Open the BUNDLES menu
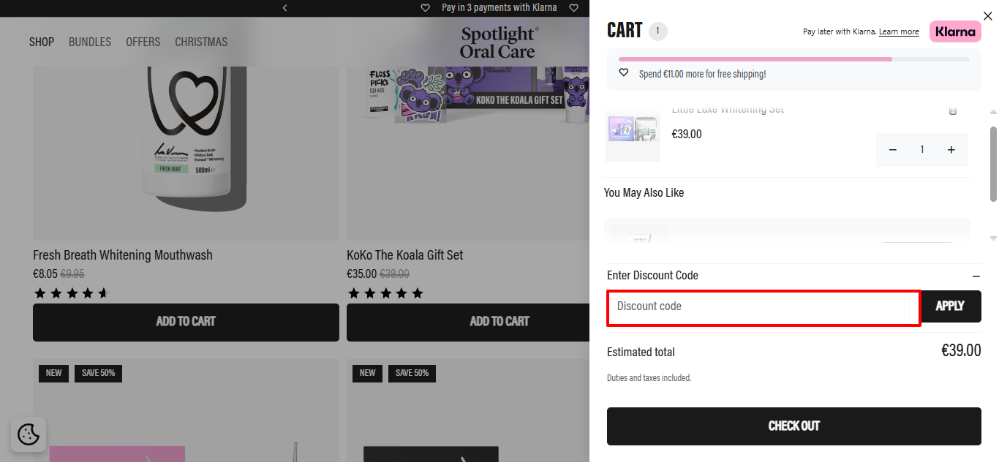This screenshot has height=462, width=999. point(90,42)
